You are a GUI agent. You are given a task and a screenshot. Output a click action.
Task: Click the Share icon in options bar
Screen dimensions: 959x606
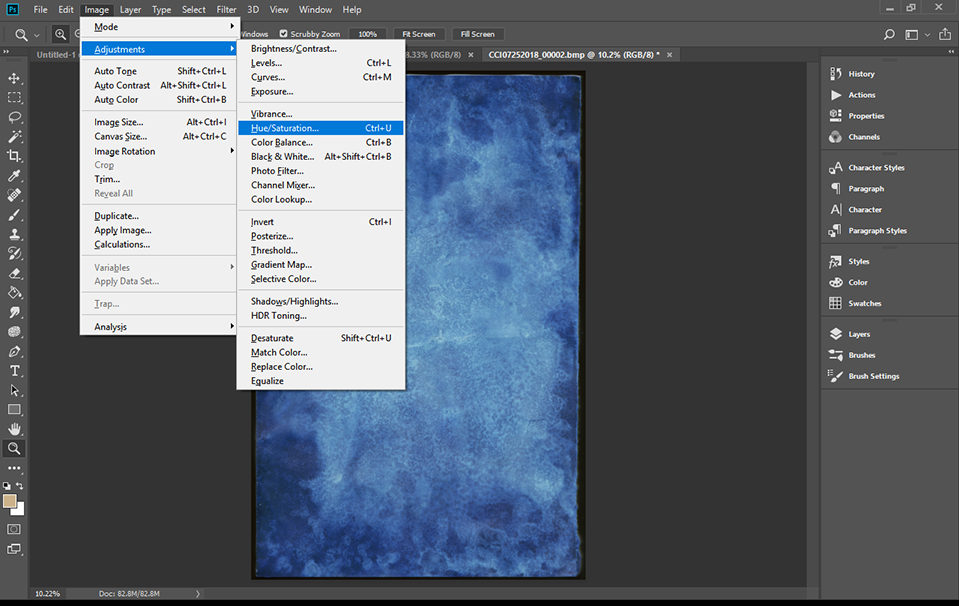click(x=944, y=34)
